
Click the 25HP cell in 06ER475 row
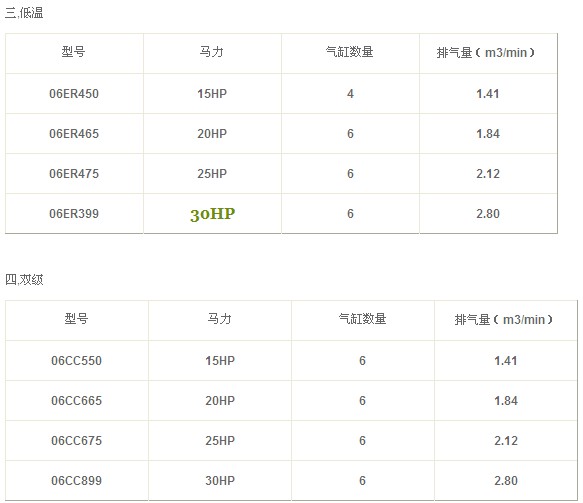click(212, 174)
